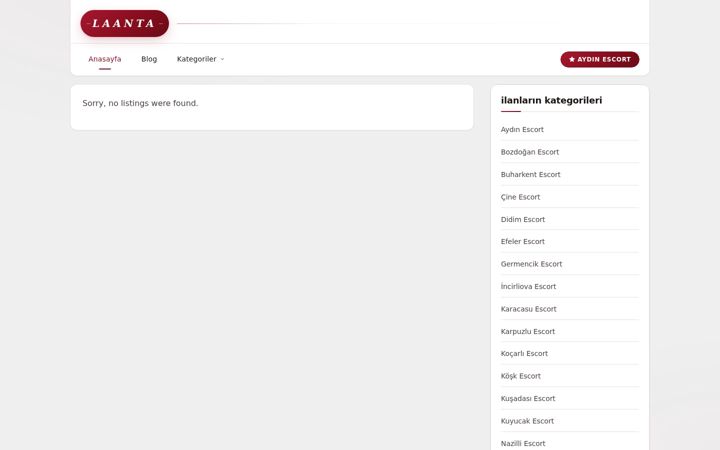Screen dimensions: 720x450
Task: Expand the Kategoriler dropdown chevron
Action: [x=222, y=59]
